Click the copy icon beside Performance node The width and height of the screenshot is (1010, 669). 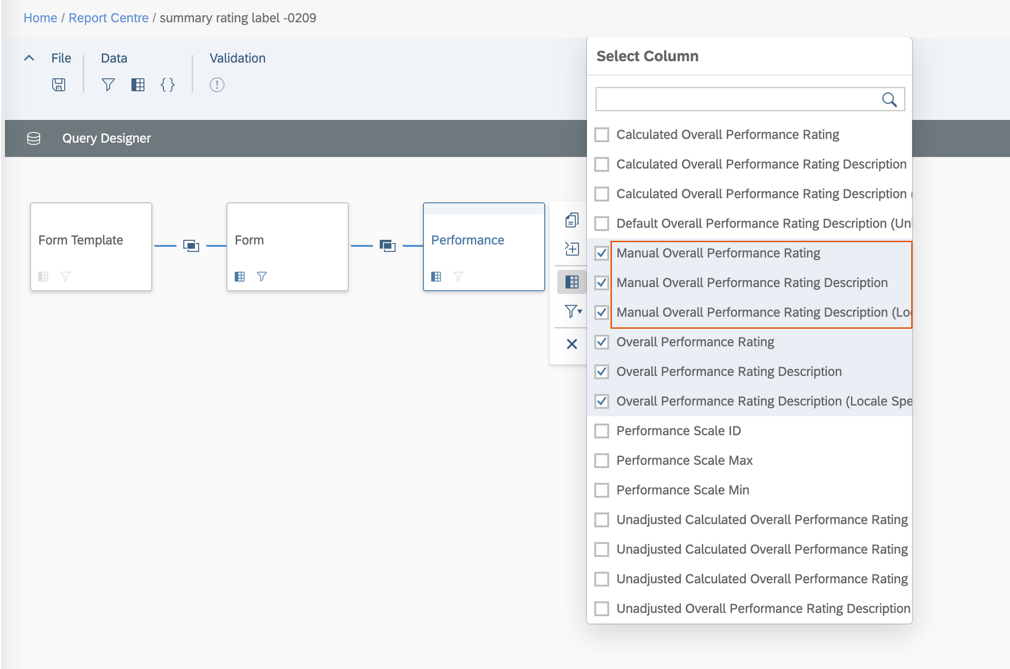pos(572,220)
